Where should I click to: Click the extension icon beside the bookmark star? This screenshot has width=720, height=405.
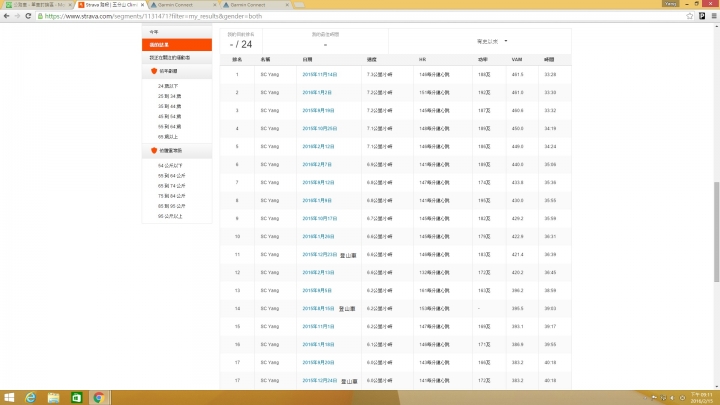click(702, 16)
